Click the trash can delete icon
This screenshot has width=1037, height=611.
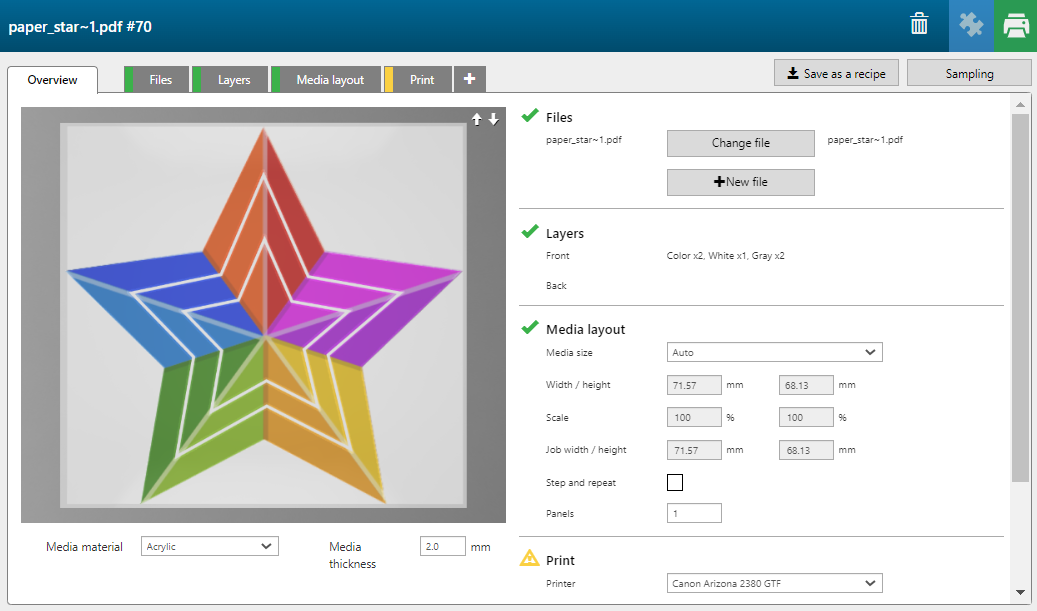pos(919,25)
